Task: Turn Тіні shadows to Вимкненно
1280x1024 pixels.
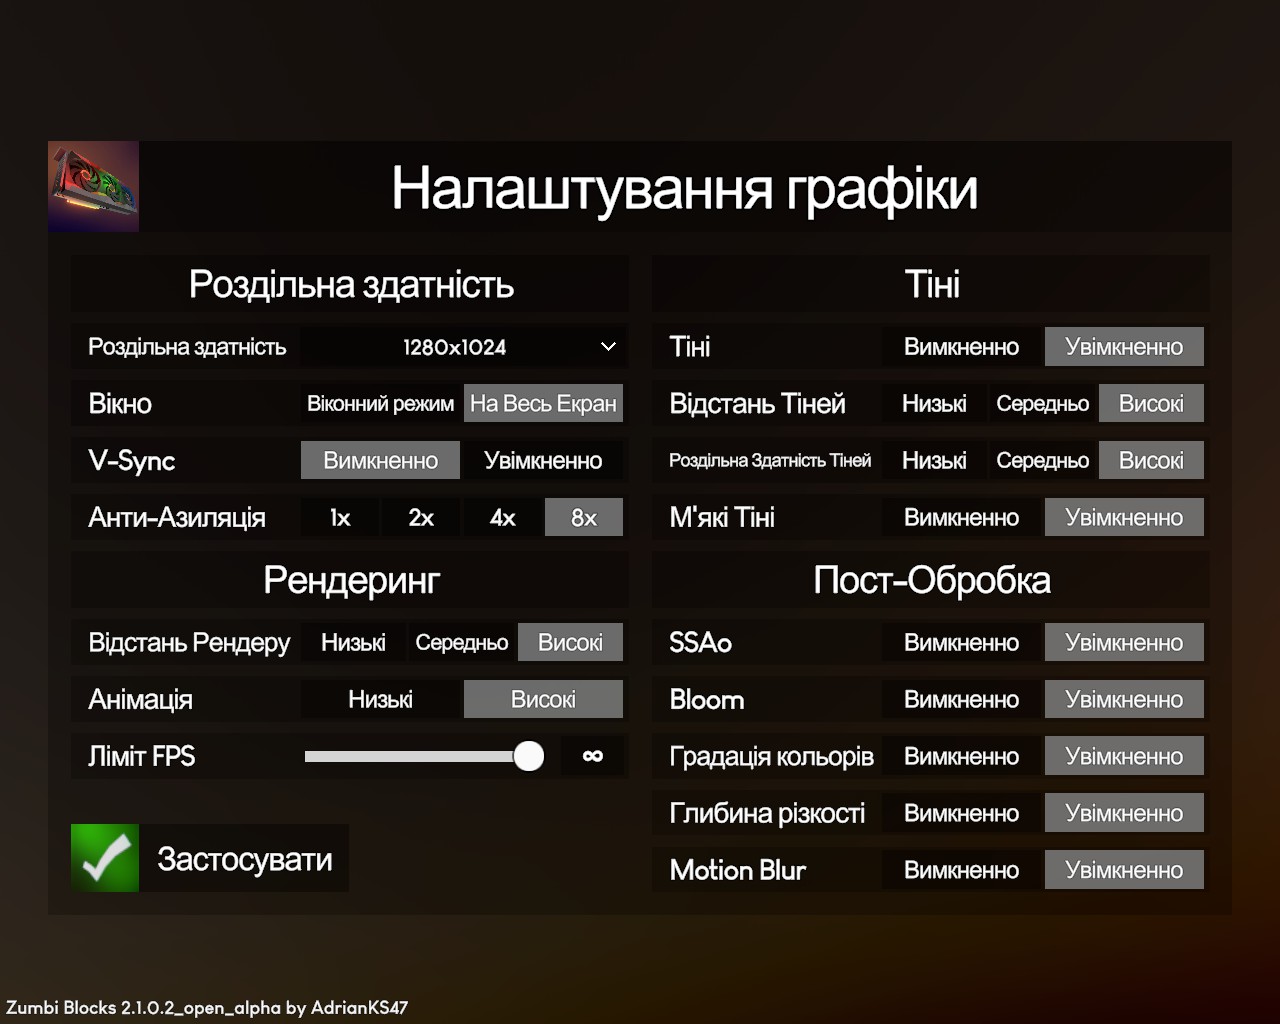Action: (x=961, y=347)
